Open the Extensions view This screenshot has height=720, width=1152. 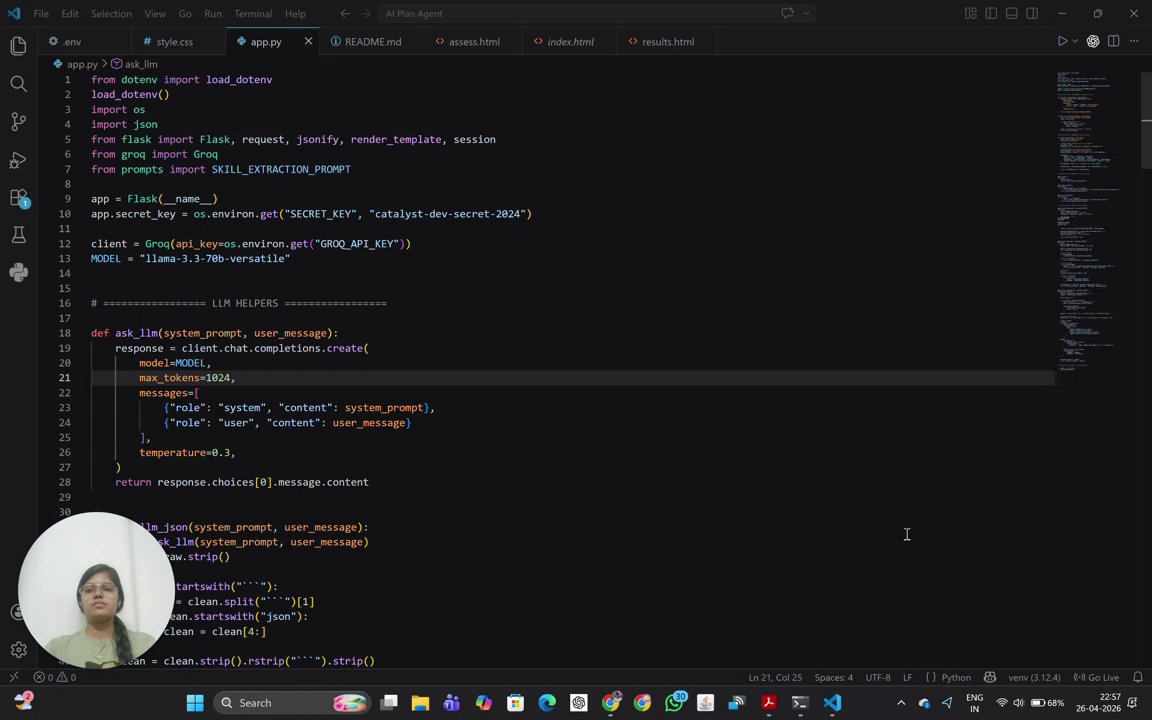click(x=18, y=197)
